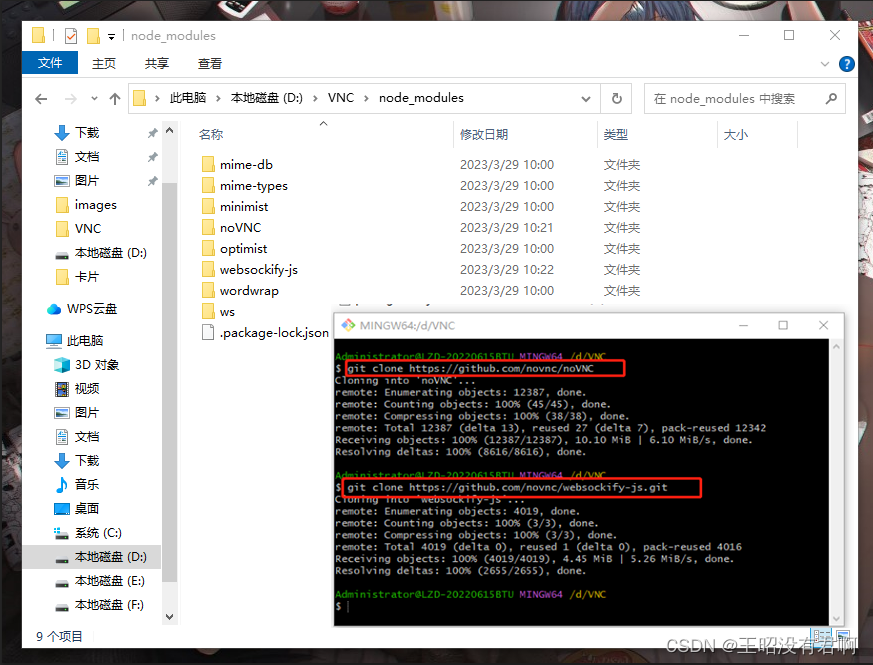Image resolution: width=873 pixels, height=665 pixels.
Task: Open the quick access toolbar dropdown
Action: point(111,37)
